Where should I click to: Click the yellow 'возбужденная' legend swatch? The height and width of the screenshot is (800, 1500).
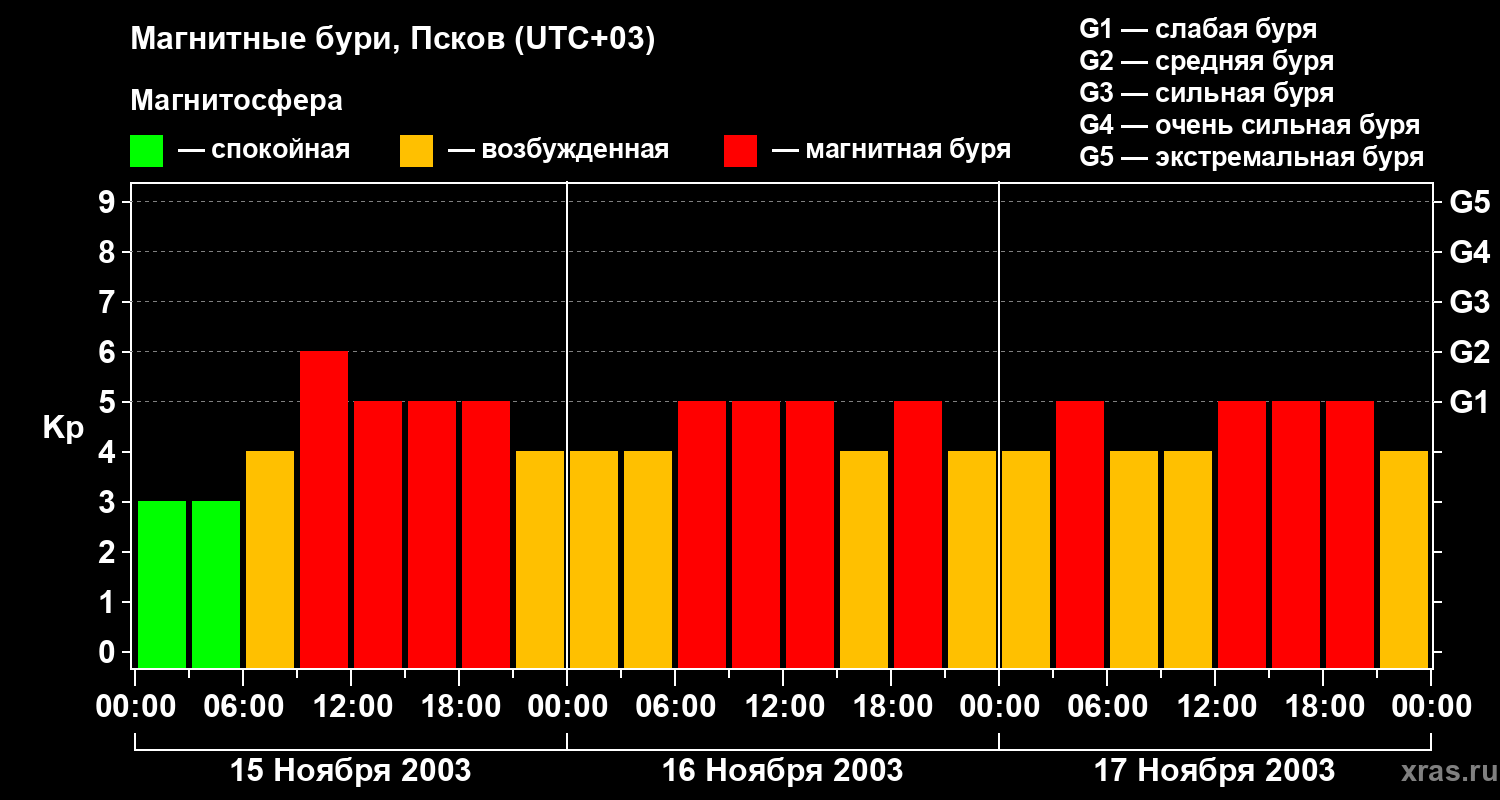coord(416,151)
